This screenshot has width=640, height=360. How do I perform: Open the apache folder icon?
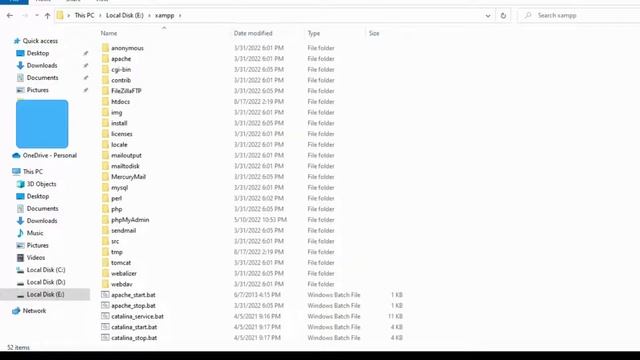(x=105, y=58)
